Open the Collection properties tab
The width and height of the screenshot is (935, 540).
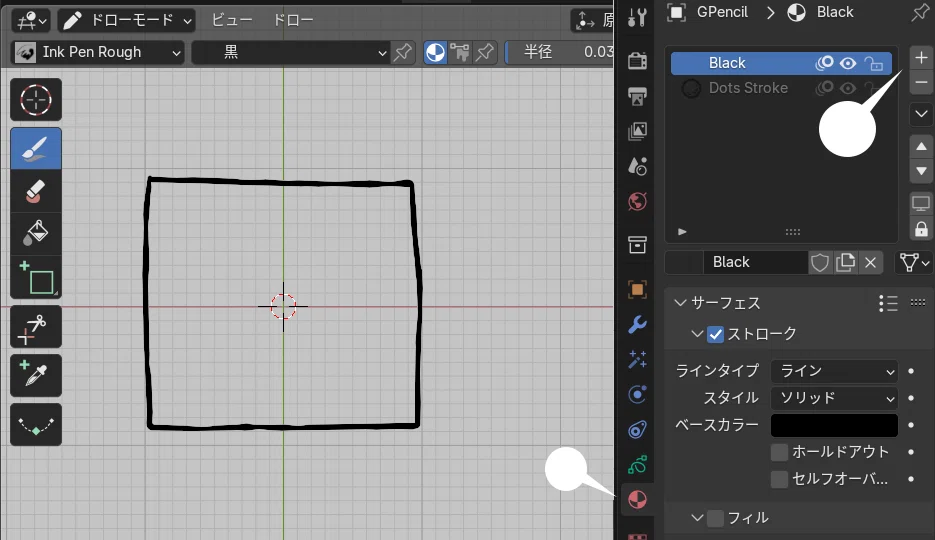pyautogui.click(x=637, y=244)
